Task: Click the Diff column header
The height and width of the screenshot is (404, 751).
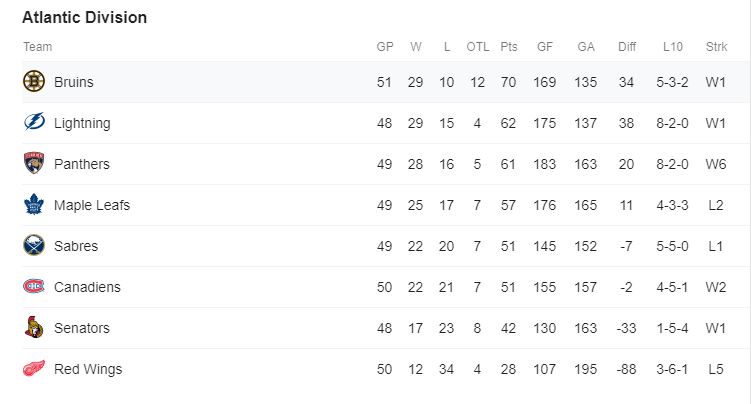Action: [626, 47]
